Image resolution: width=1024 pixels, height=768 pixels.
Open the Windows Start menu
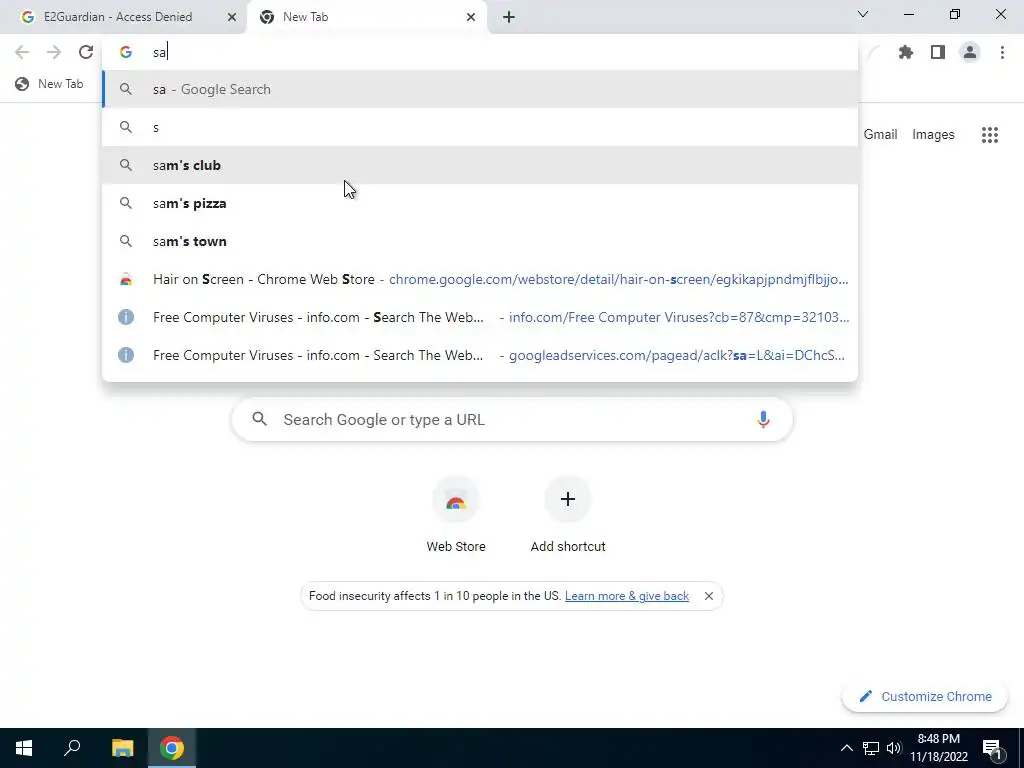pyautogui.click(x=24, y=748)
